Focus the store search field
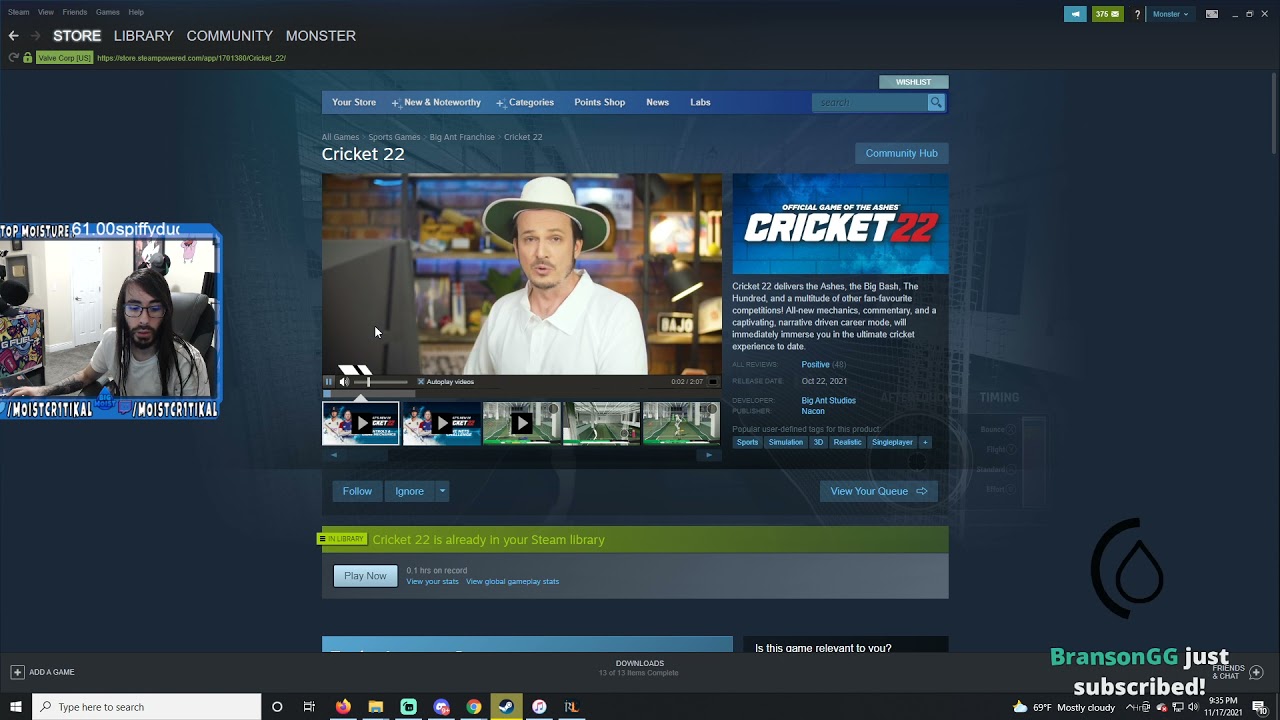1280x720 pixels. [870, 102]
